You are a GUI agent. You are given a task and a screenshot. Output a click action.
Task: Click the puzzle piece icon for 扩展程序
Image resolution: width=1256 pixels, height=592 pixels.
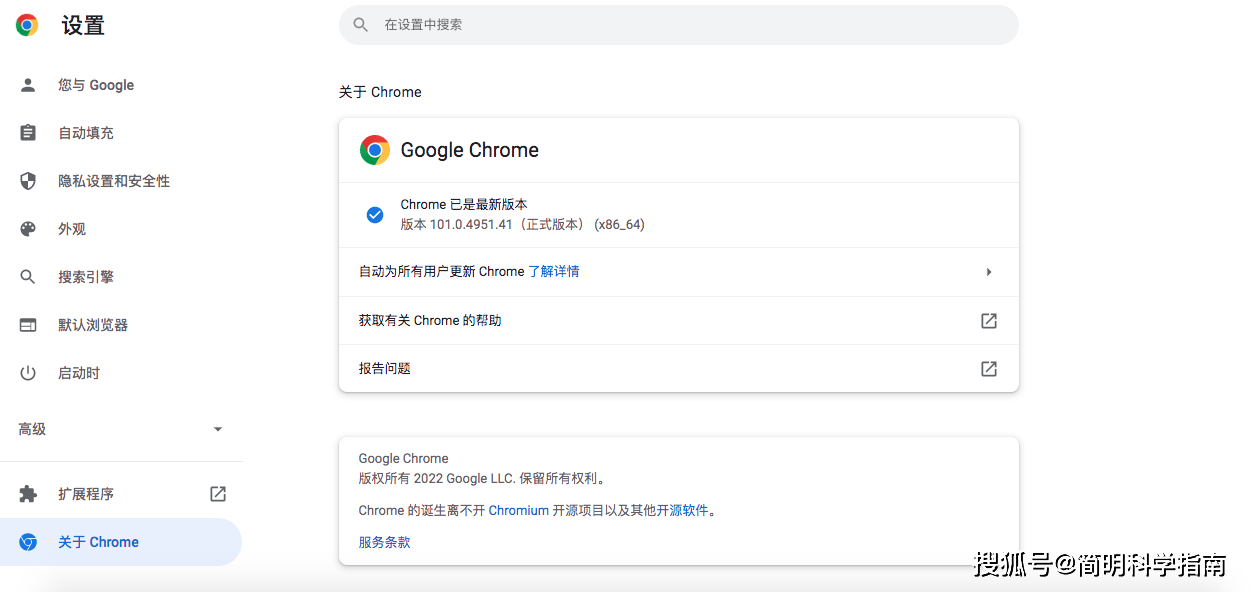pos(28,494)
